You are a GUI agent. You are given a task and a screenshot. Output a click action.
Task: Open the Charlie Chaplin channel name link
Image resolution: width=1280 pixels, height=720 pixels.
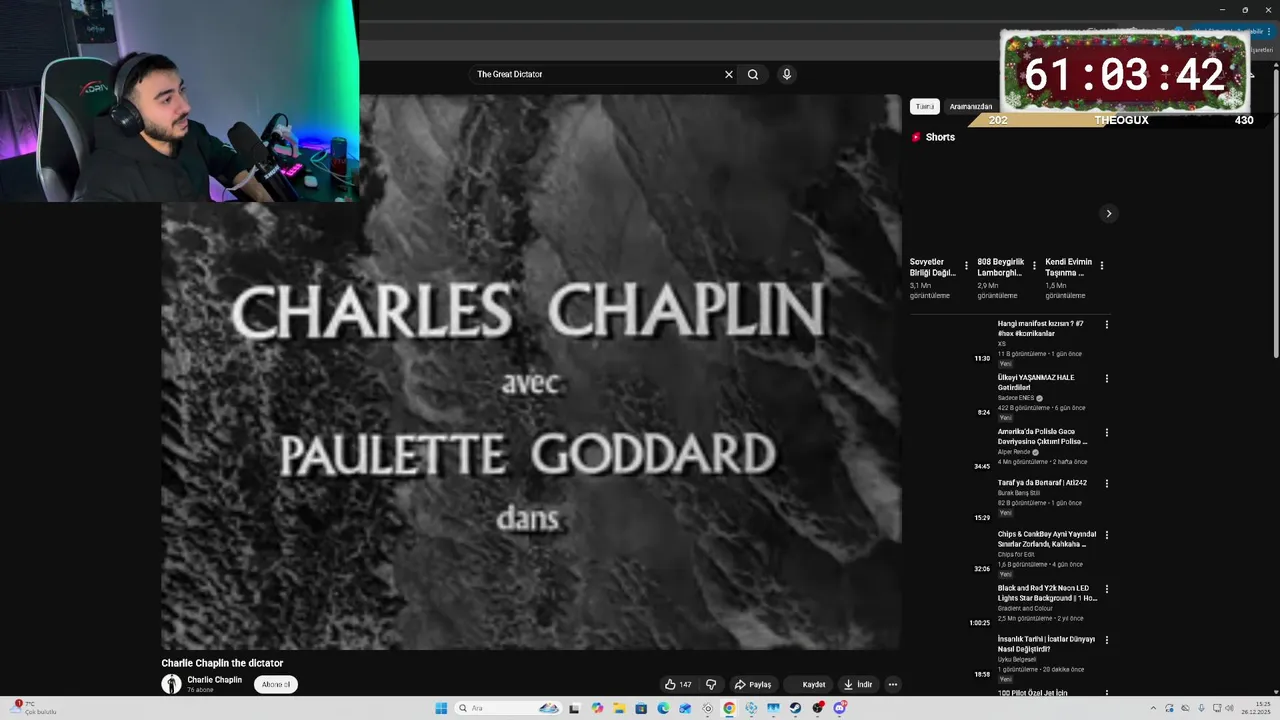pyautogui.click(x=215, y=680)
